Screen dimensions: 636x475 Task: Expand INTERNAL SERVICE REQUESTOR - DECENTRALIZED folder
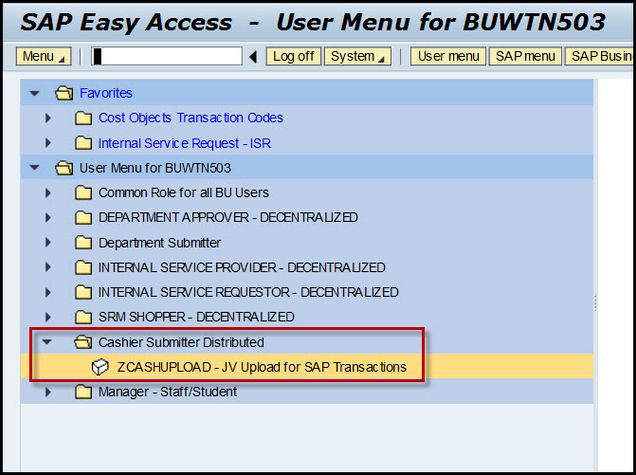point(48,292)
